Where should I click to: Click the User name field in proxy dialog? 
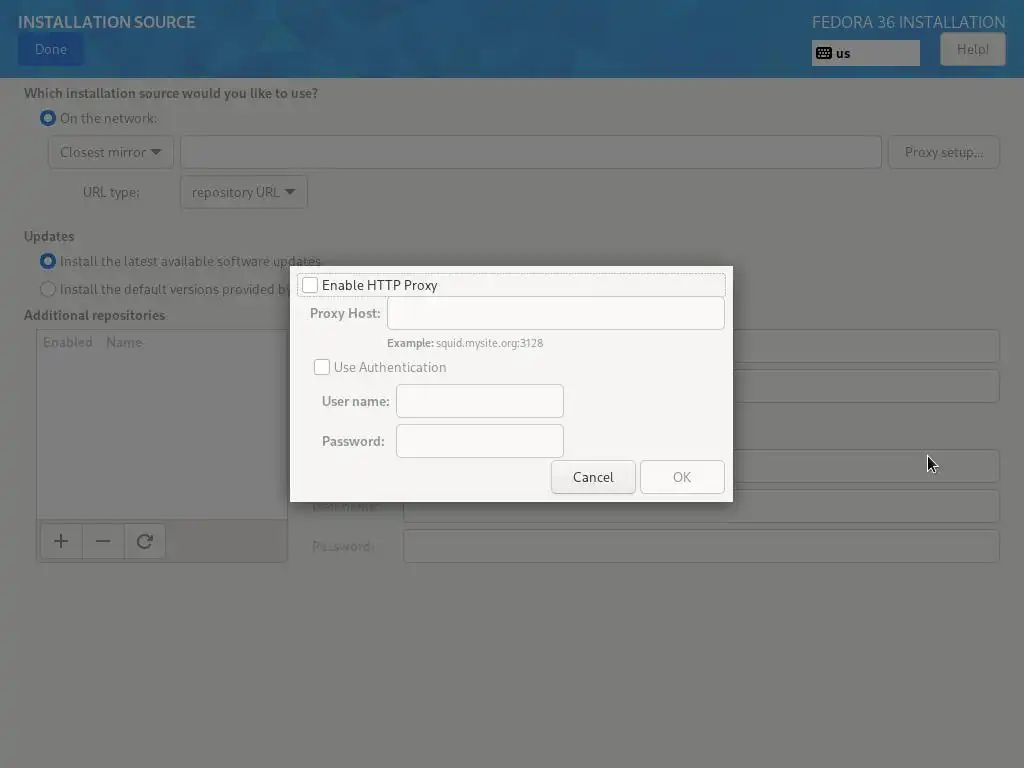[479, 401]
